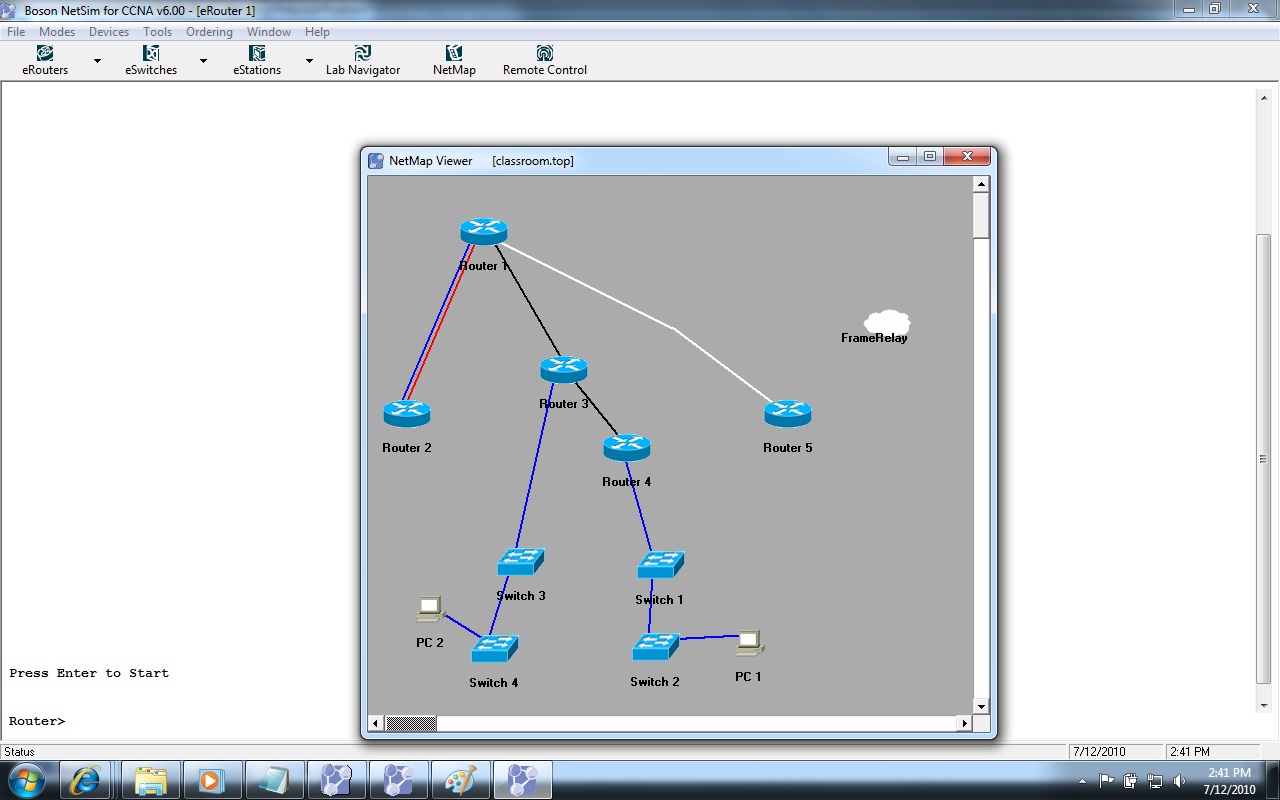
Task: Open the eSwitches device list
Action: [151, 60]
